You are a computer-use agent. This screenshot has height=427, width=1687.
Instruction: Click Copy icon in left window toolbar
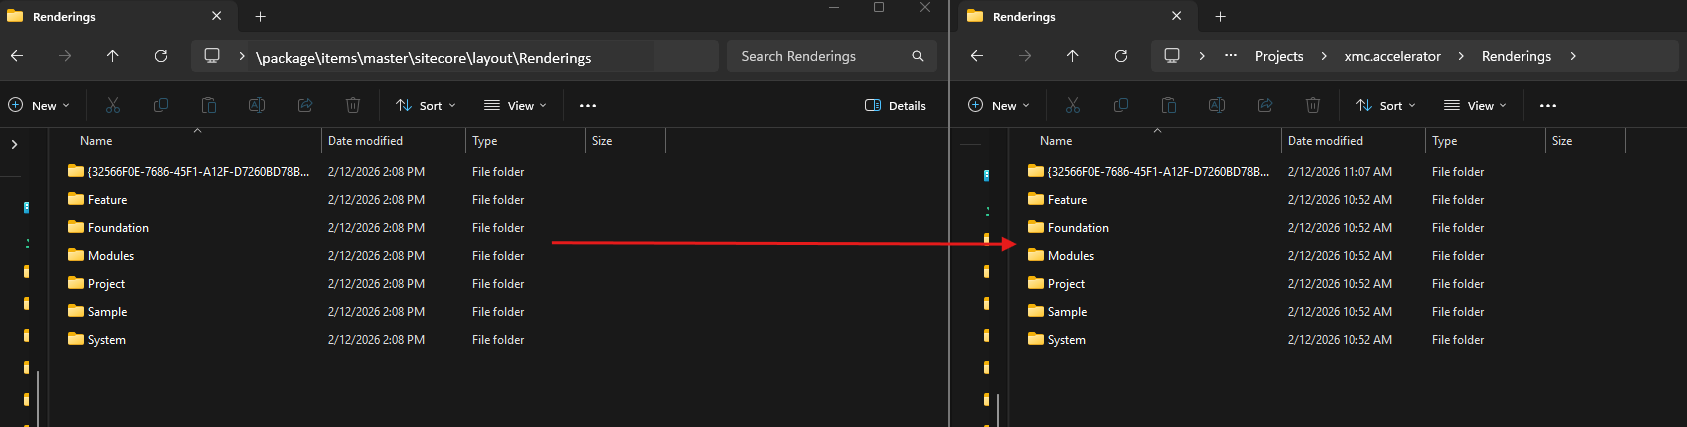click(161, 105)
